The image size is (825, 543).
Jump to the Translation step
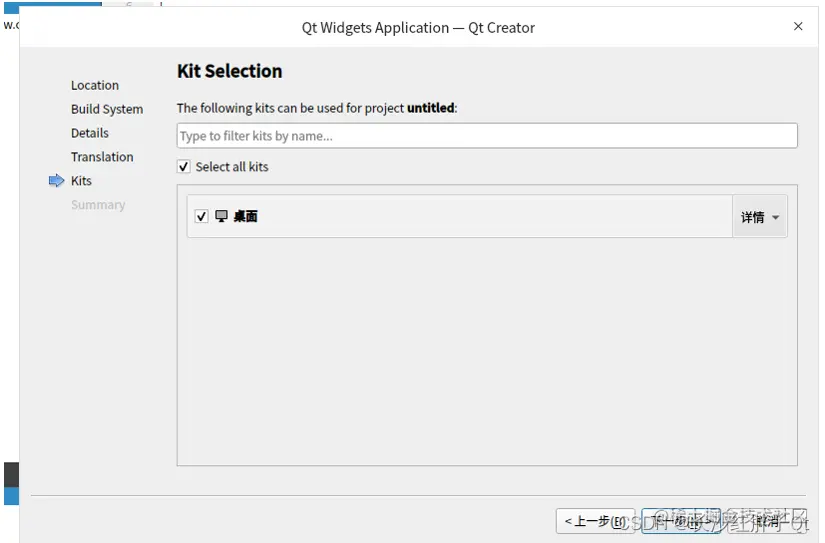(103, 157)
